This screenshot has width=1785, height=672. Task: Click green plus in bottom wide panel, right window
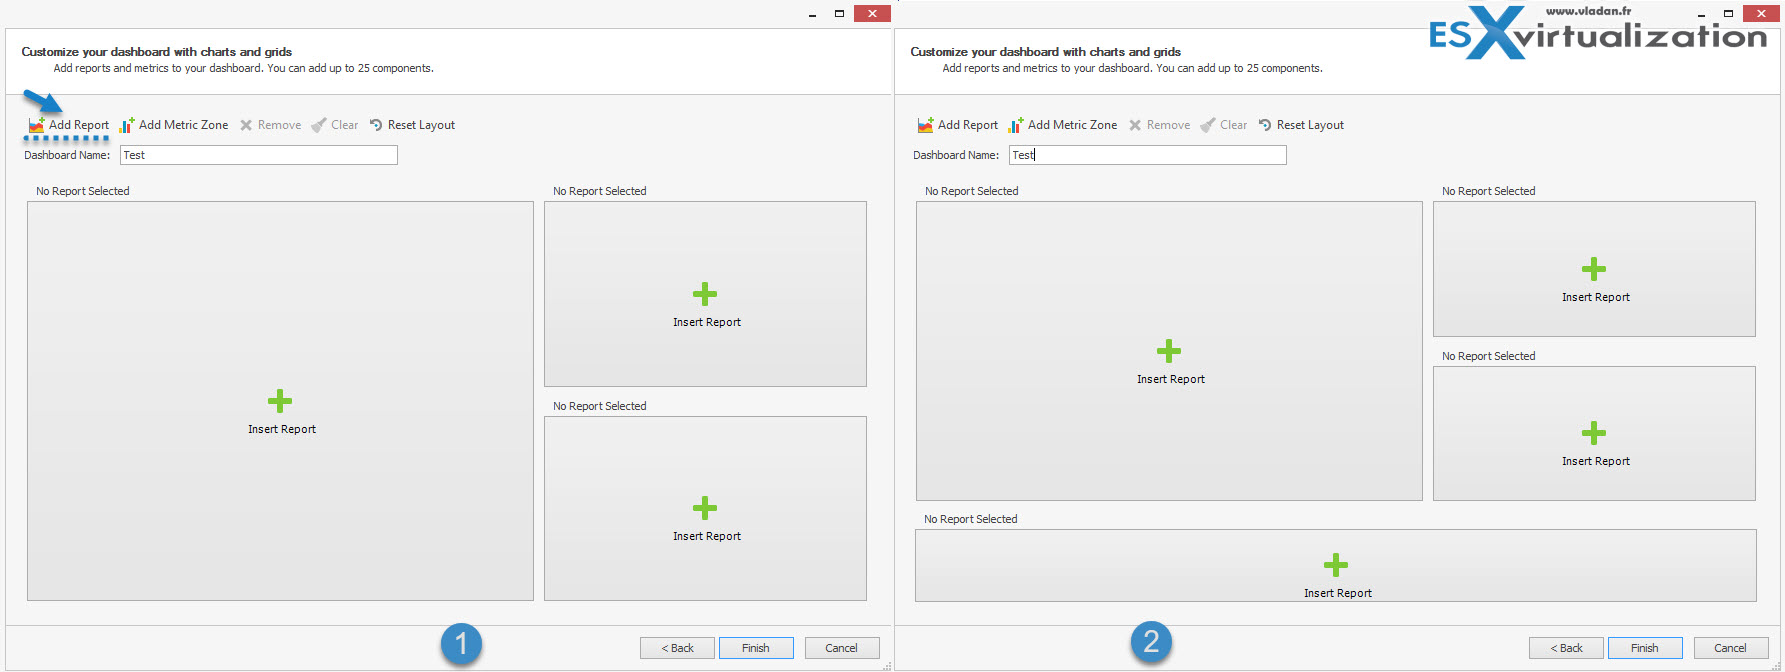(1336, 565)
